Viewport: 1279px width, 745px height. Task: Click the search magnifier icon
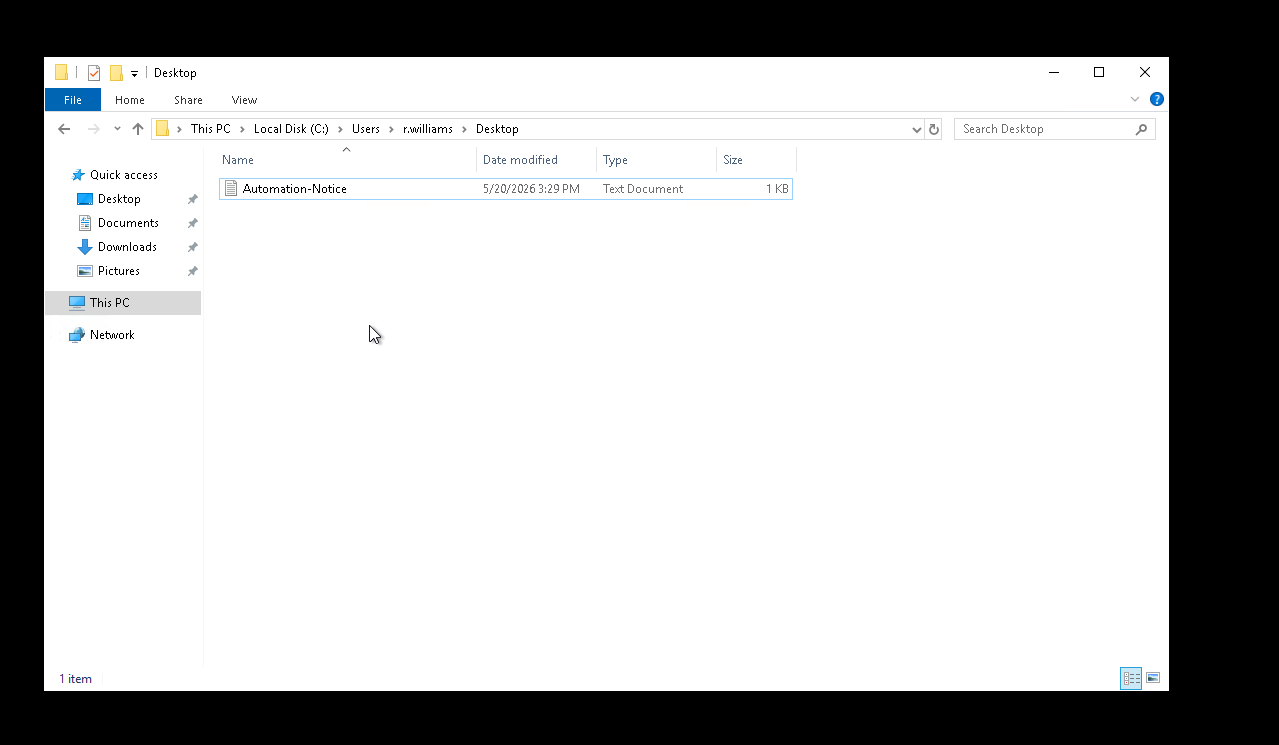[x=1141, y=129]
